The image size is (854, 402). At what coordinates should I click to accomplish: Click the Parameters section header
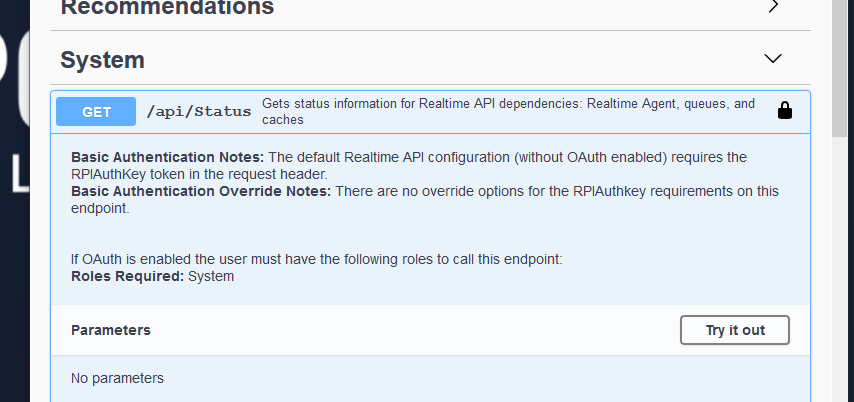click(x=111, y=330)
